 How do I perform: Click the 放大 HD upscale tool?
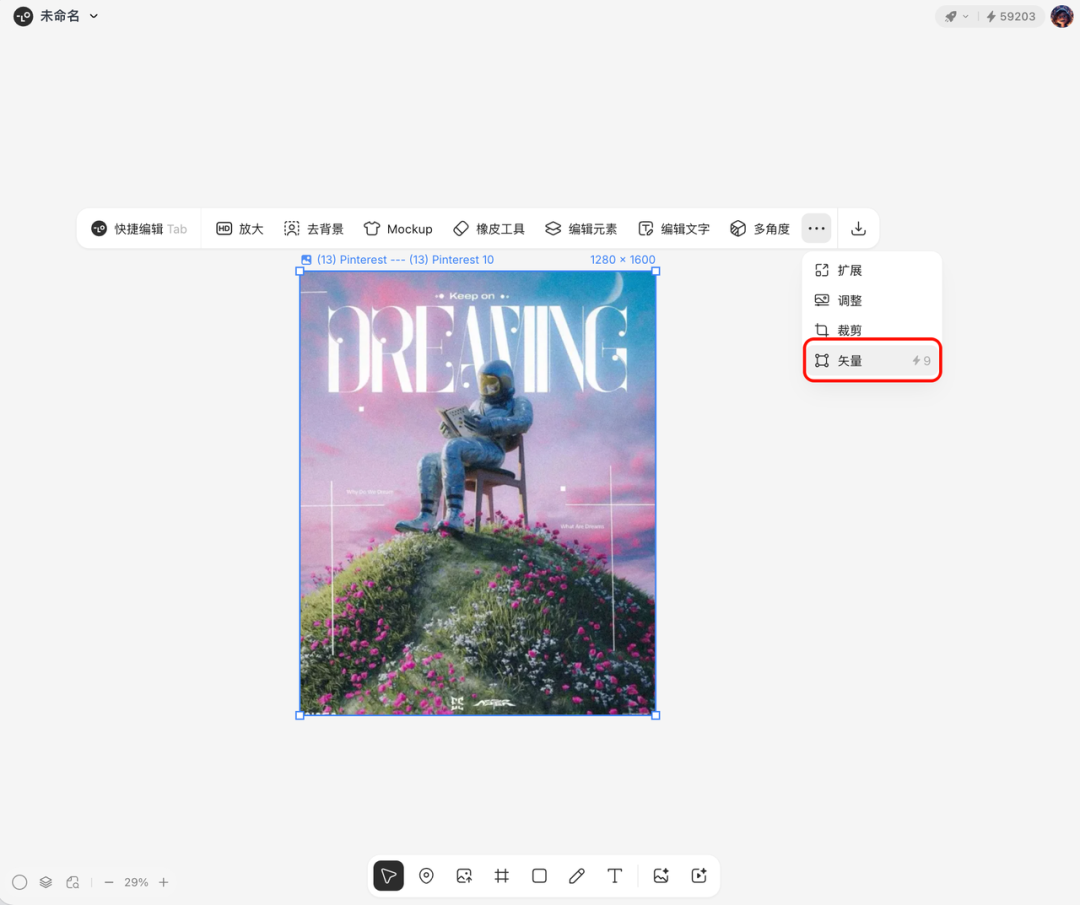(240, 229)
